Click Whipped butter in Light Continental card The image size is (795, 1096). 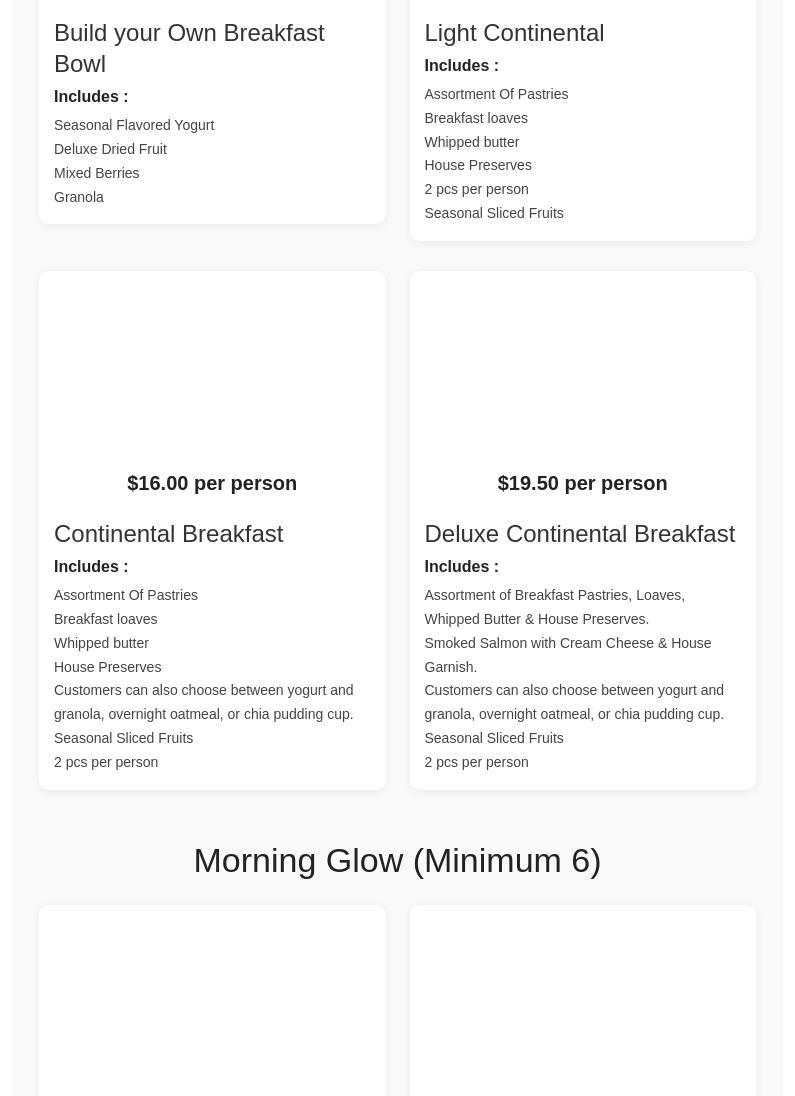471,142
